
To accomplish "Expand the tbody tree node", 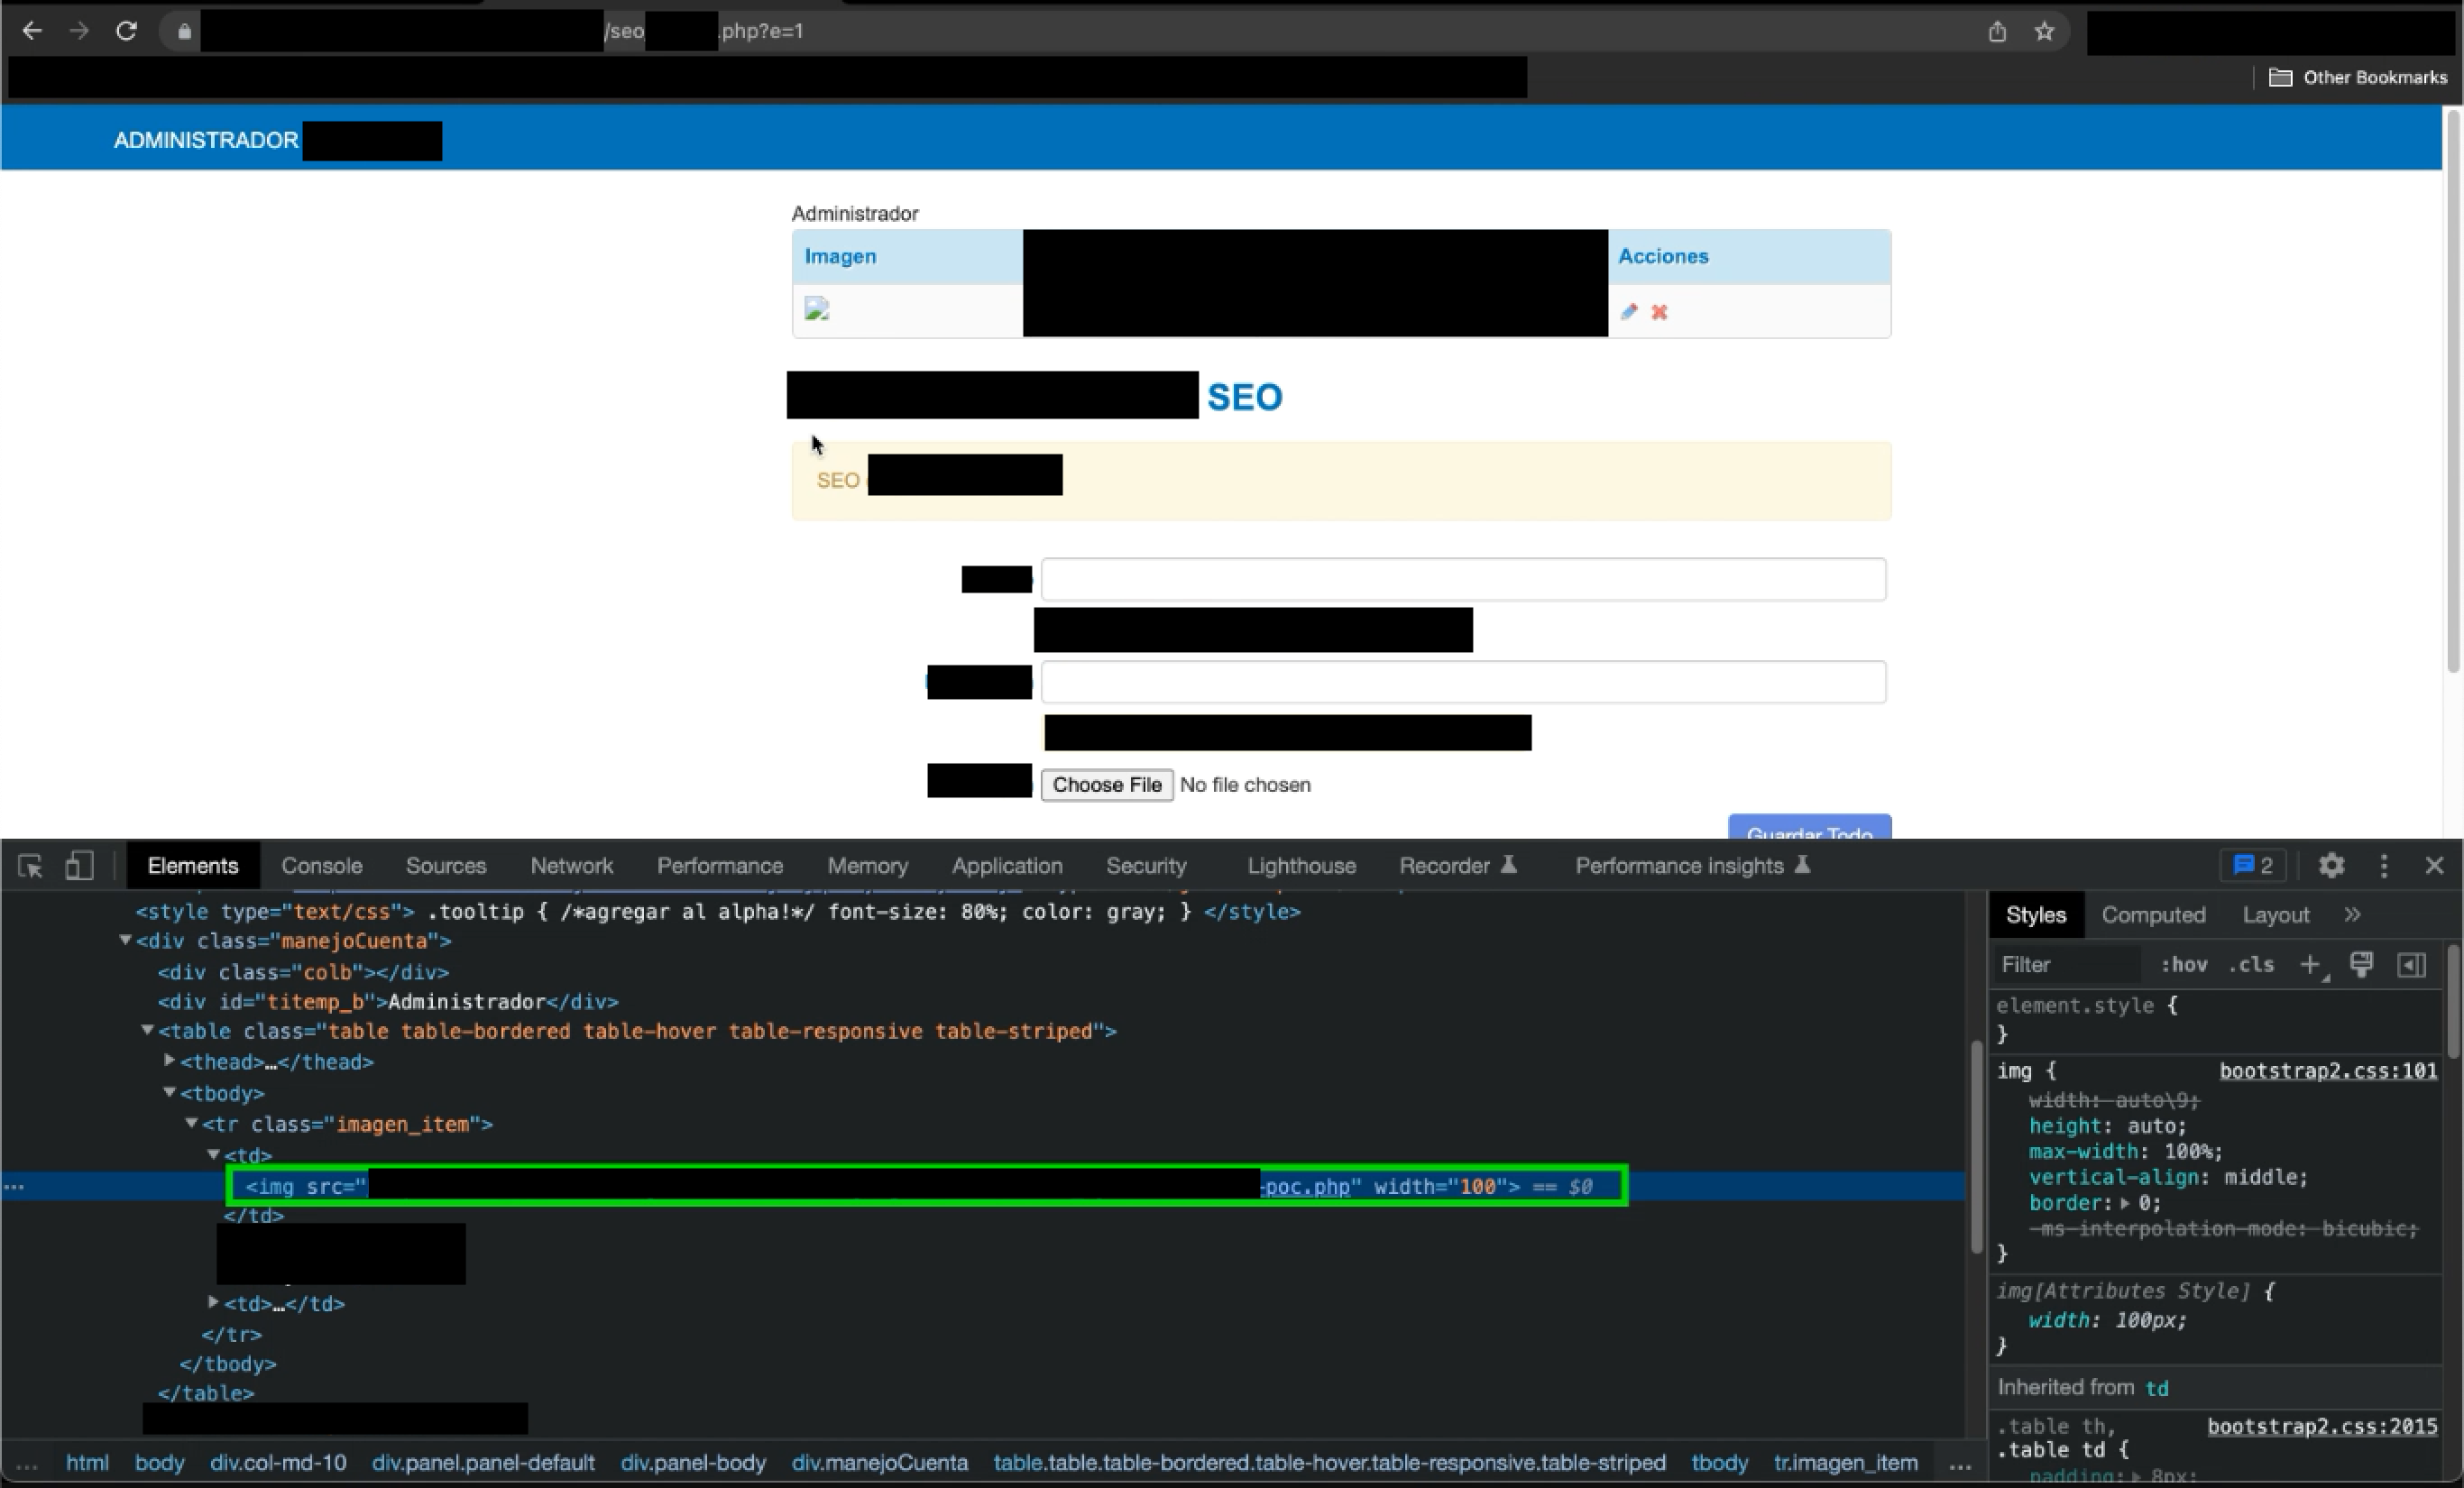I will 170,1092.
